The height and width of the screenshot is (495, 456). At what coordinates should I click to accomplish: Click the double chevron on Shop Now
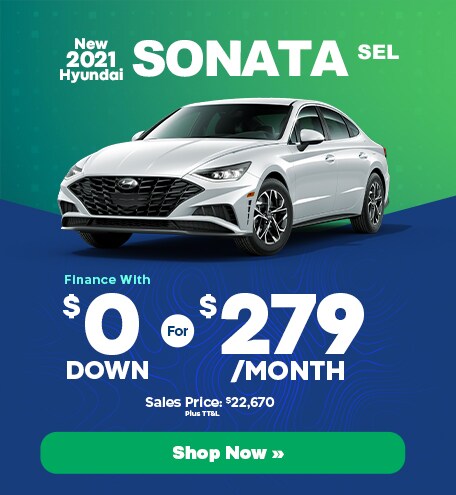click(278, 454)
